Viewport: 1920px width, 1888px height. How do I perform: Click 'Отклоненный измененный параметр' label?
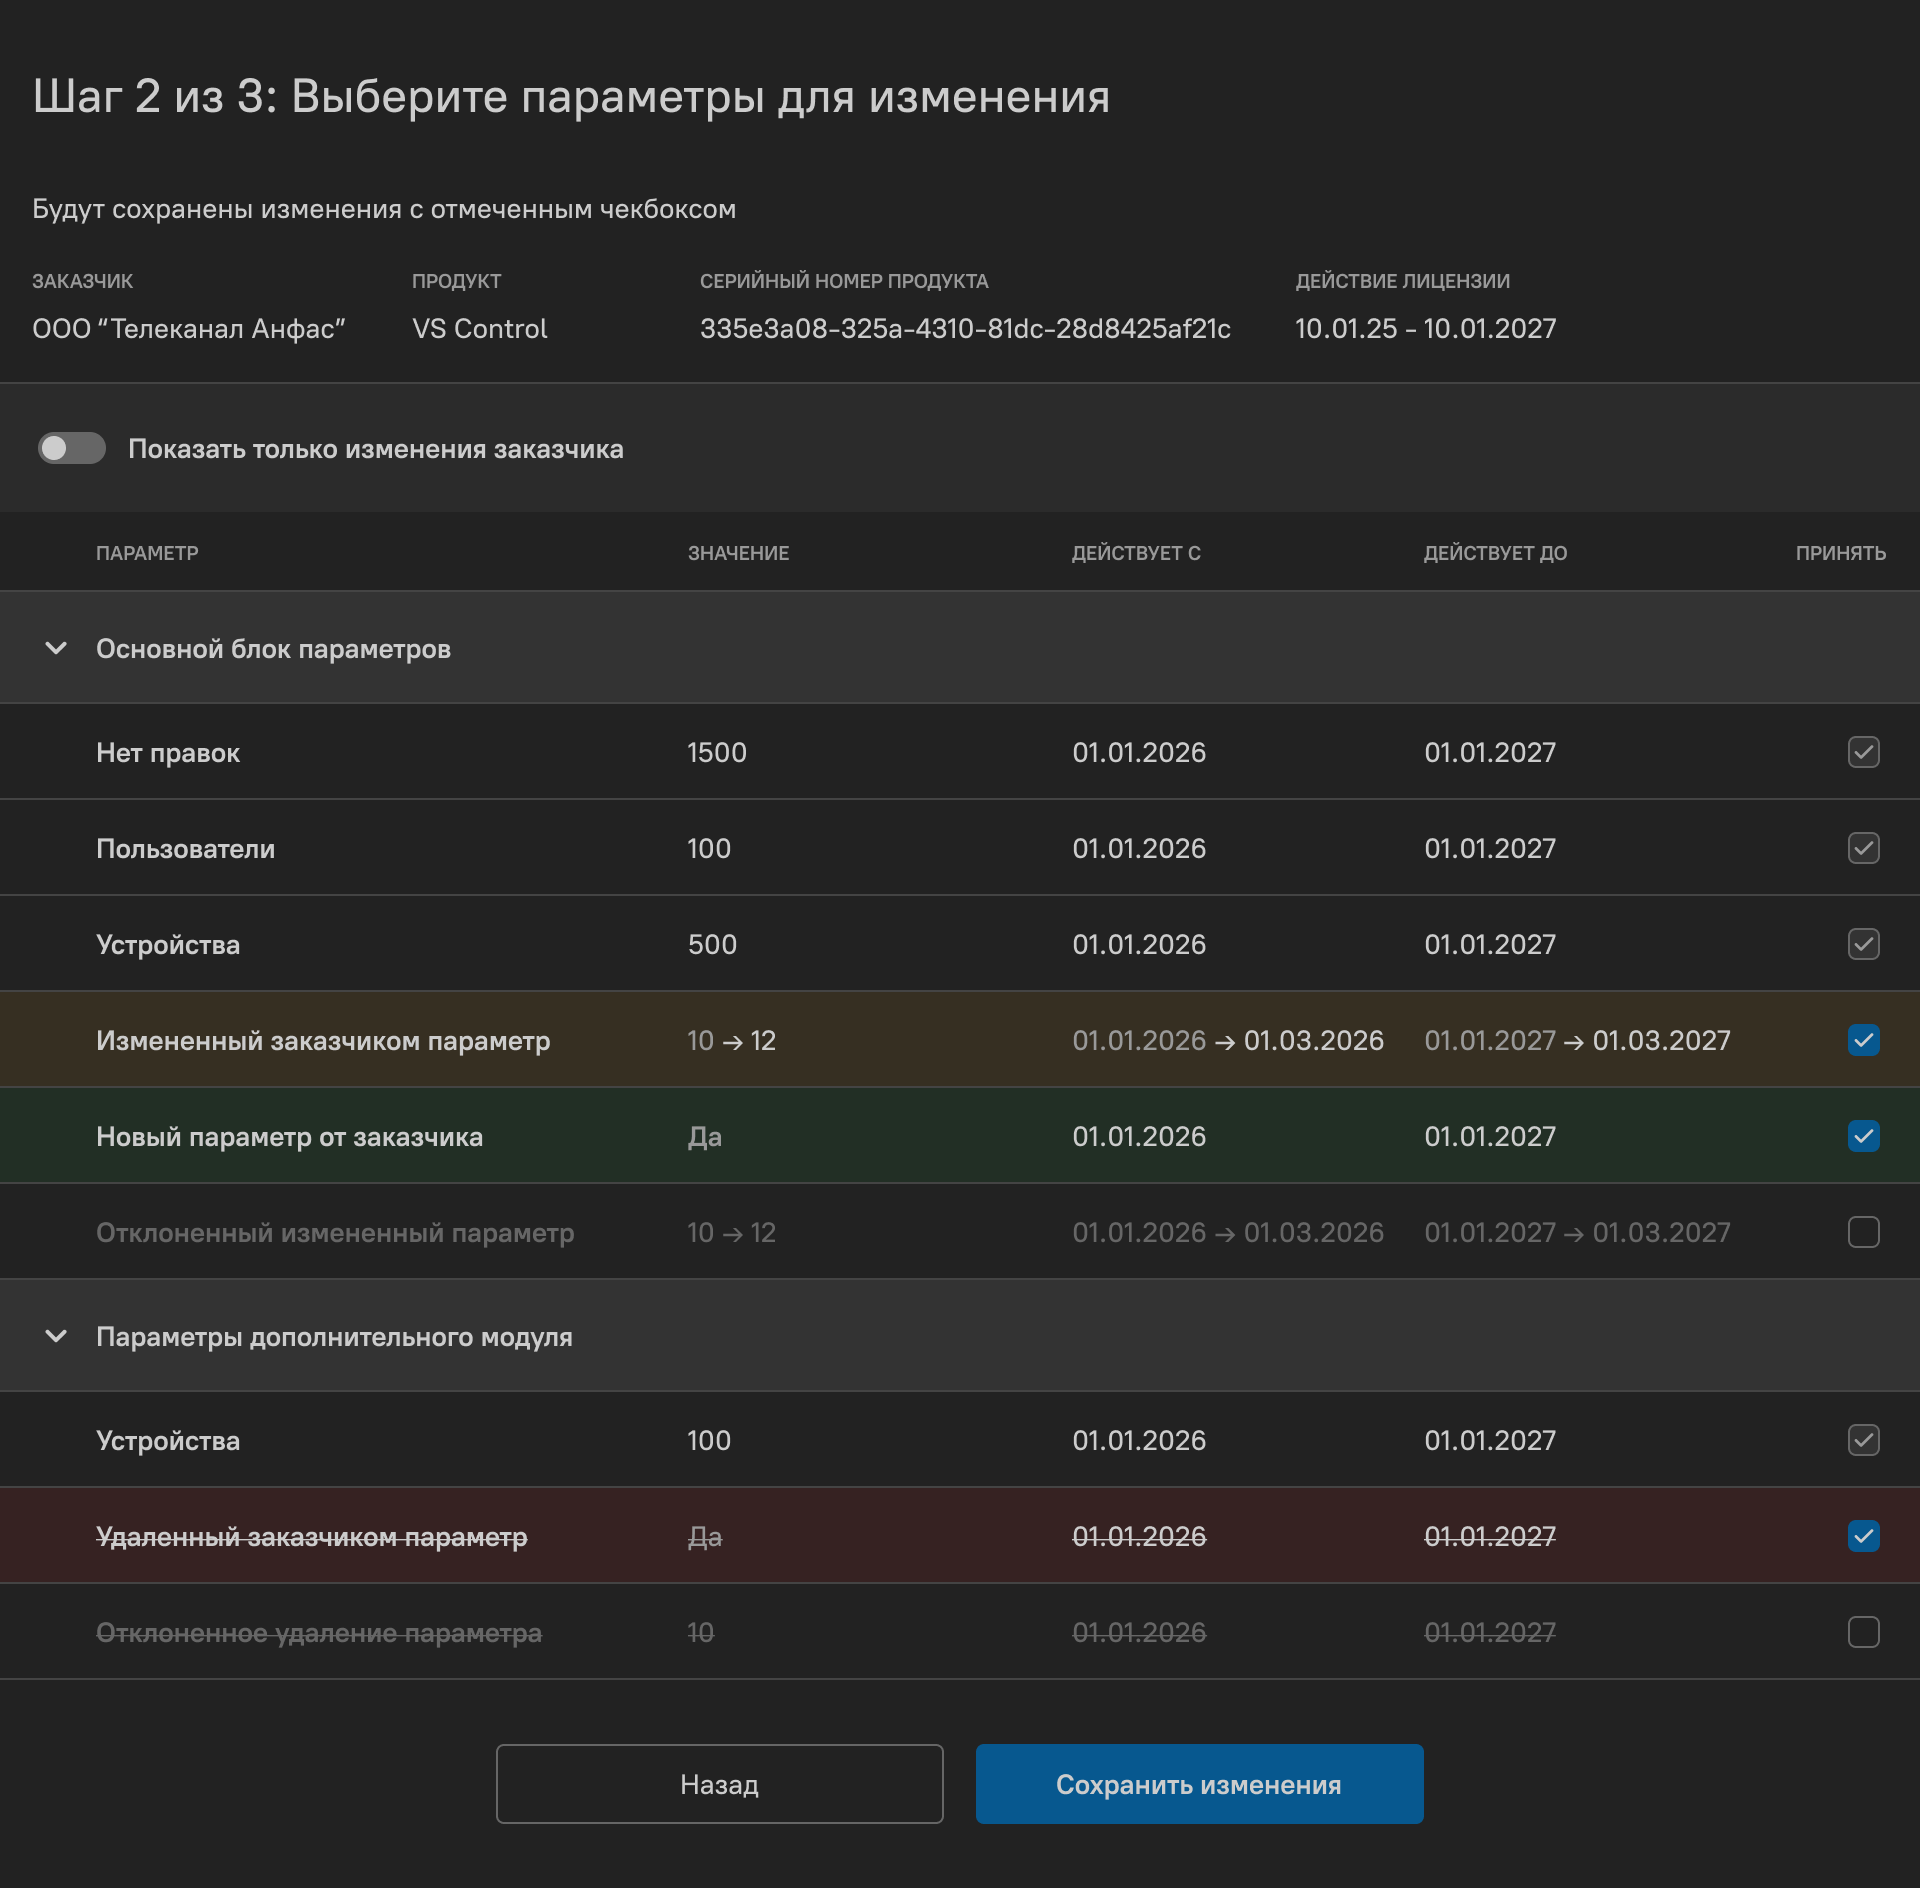tap(335, 1233)
